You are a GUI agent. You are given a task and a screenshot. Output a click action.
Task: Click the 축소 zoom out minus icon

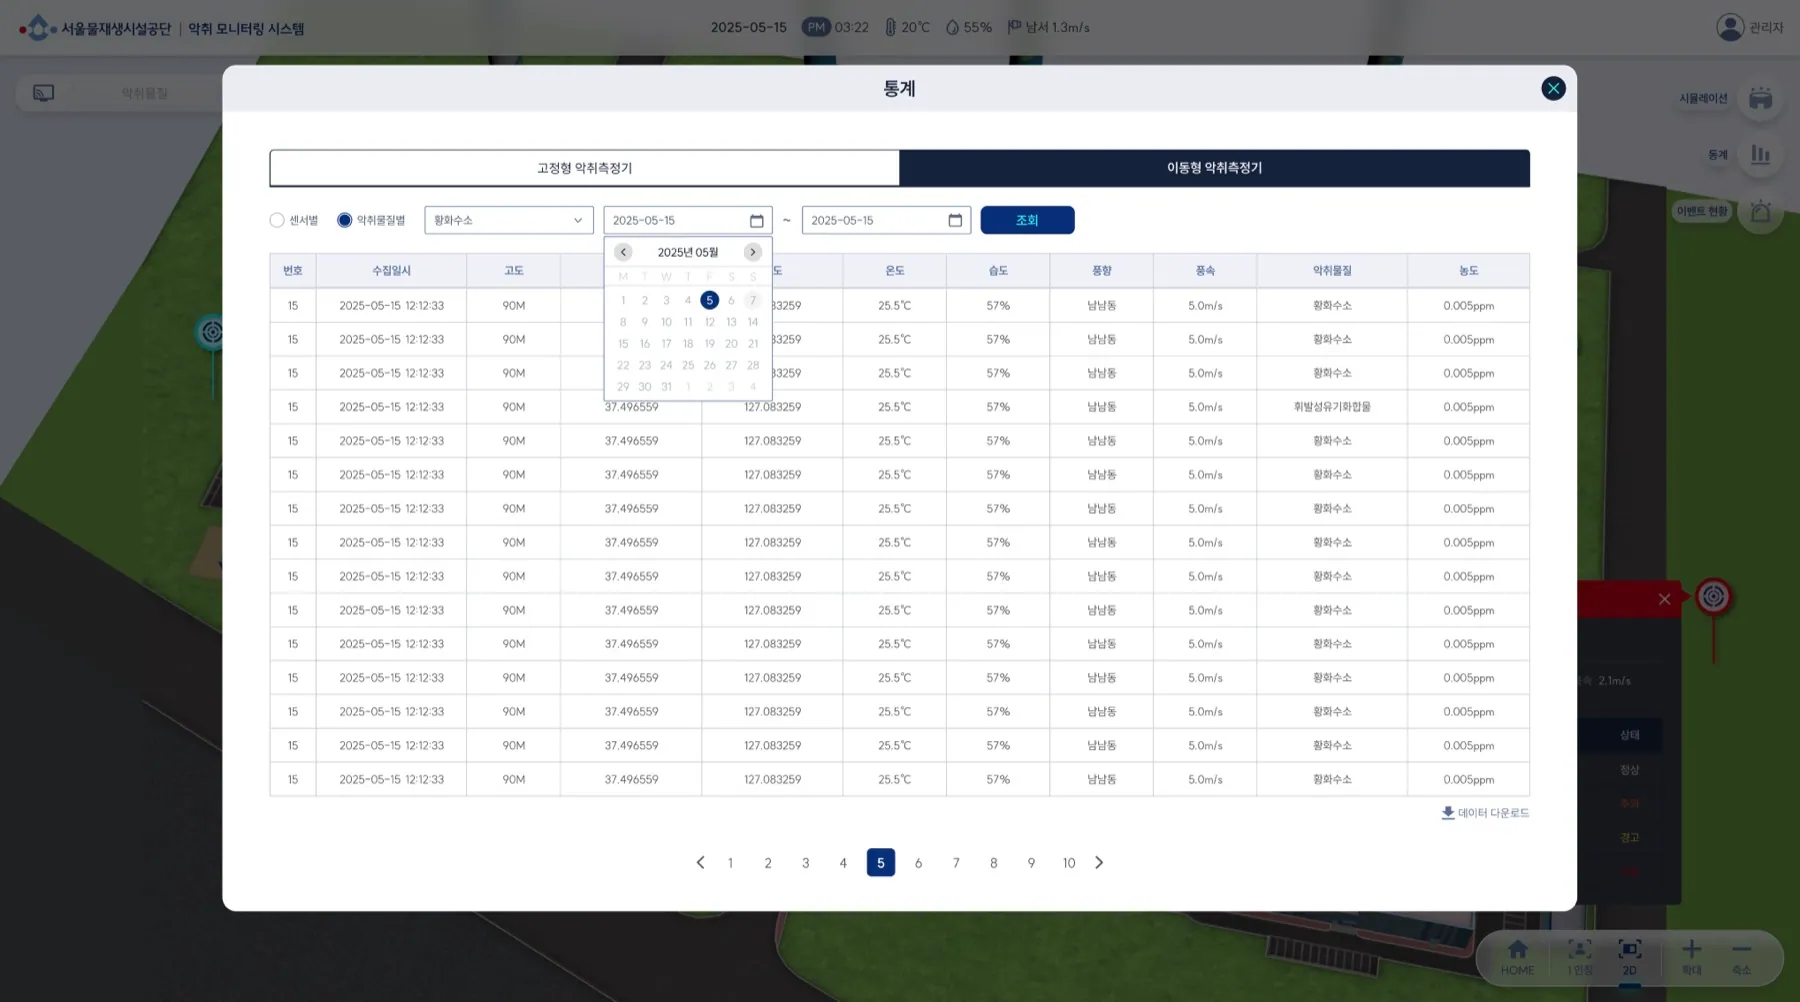tap(1742, 949)
